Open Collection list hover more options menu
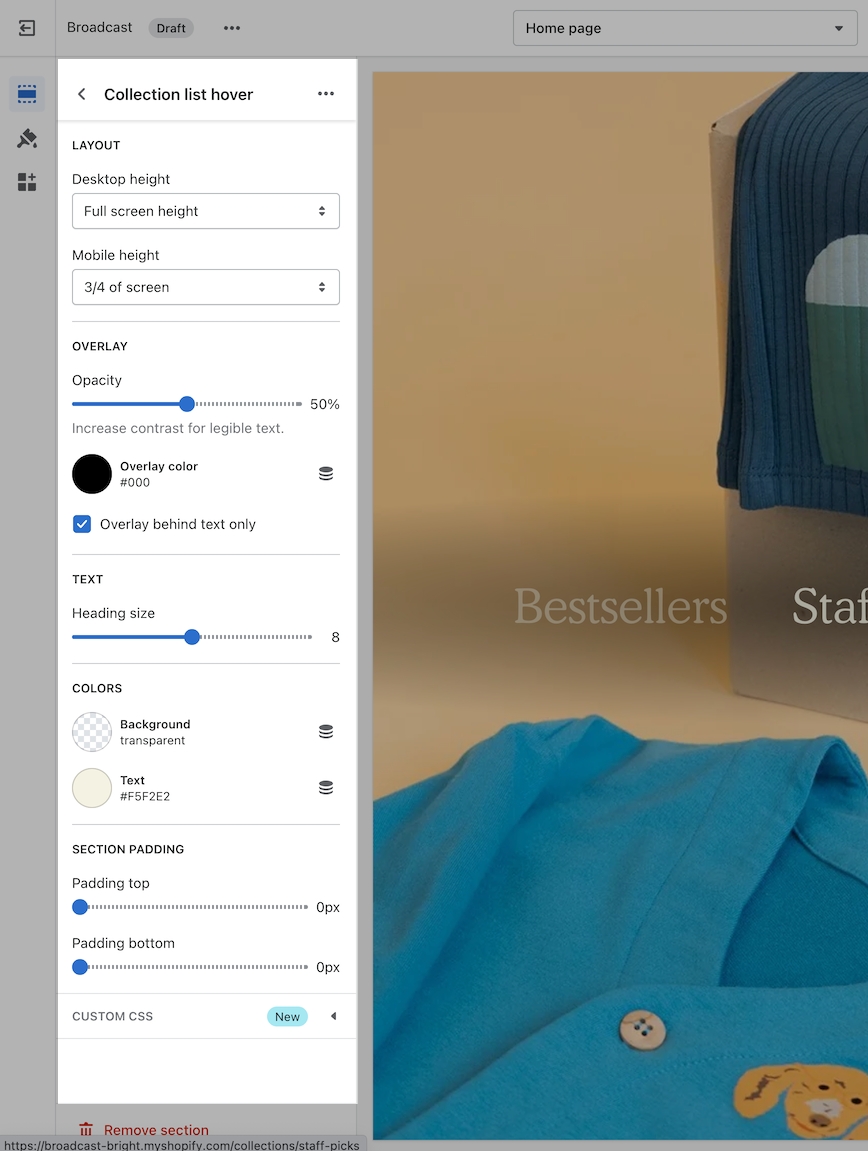Screen dimensions: 868x1151 coord(326,94)
